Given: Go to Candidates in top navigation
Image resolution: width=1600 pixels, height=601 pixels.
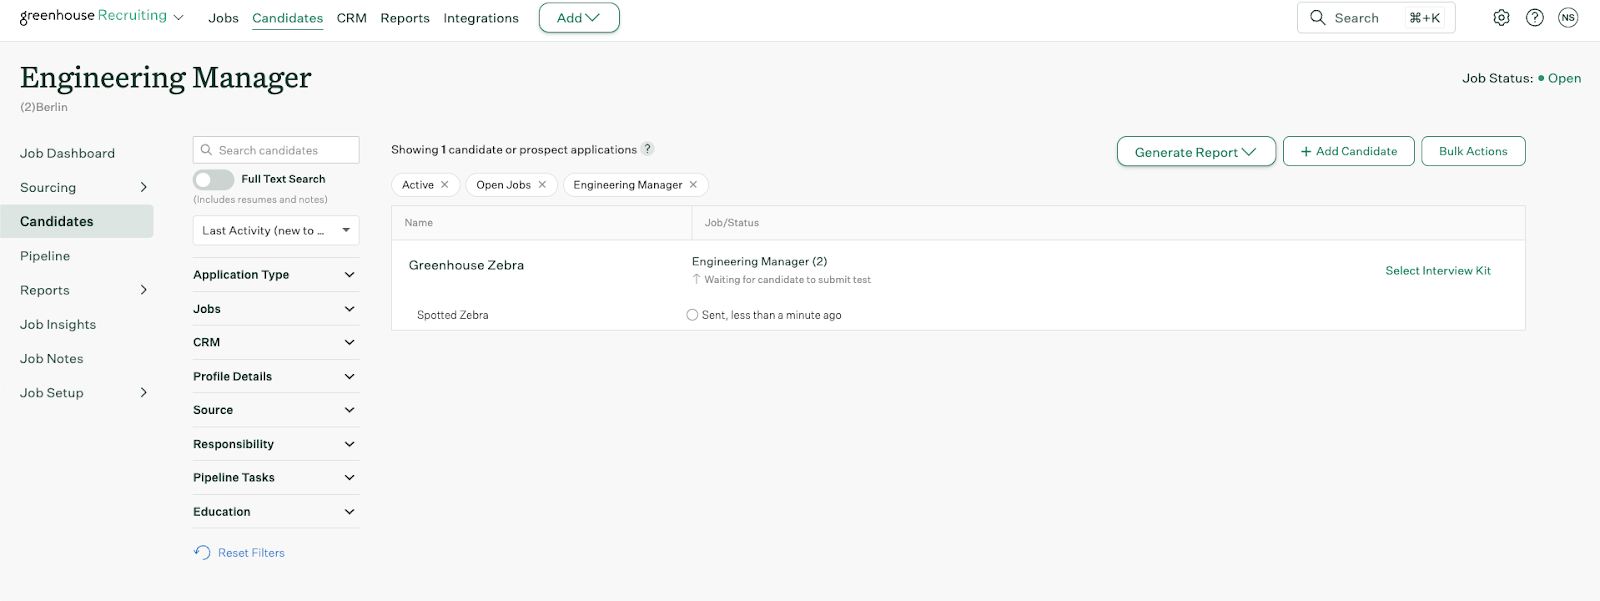Looking at the screenshot, I should point(288,18).
